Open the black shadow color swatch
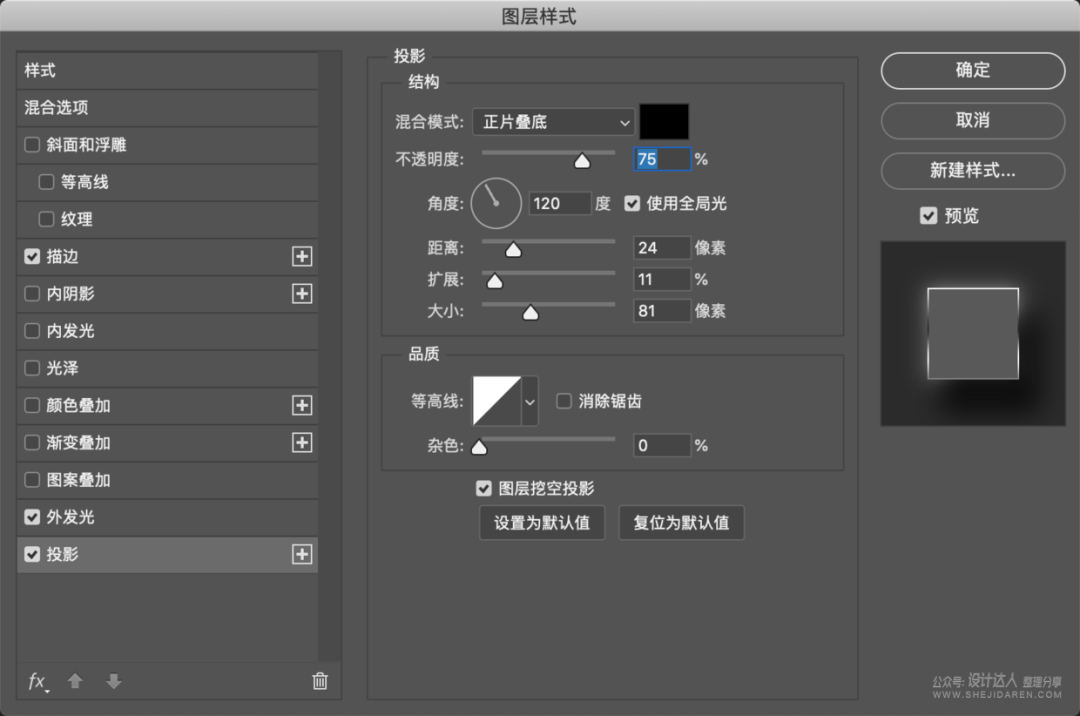 point(664,122)
